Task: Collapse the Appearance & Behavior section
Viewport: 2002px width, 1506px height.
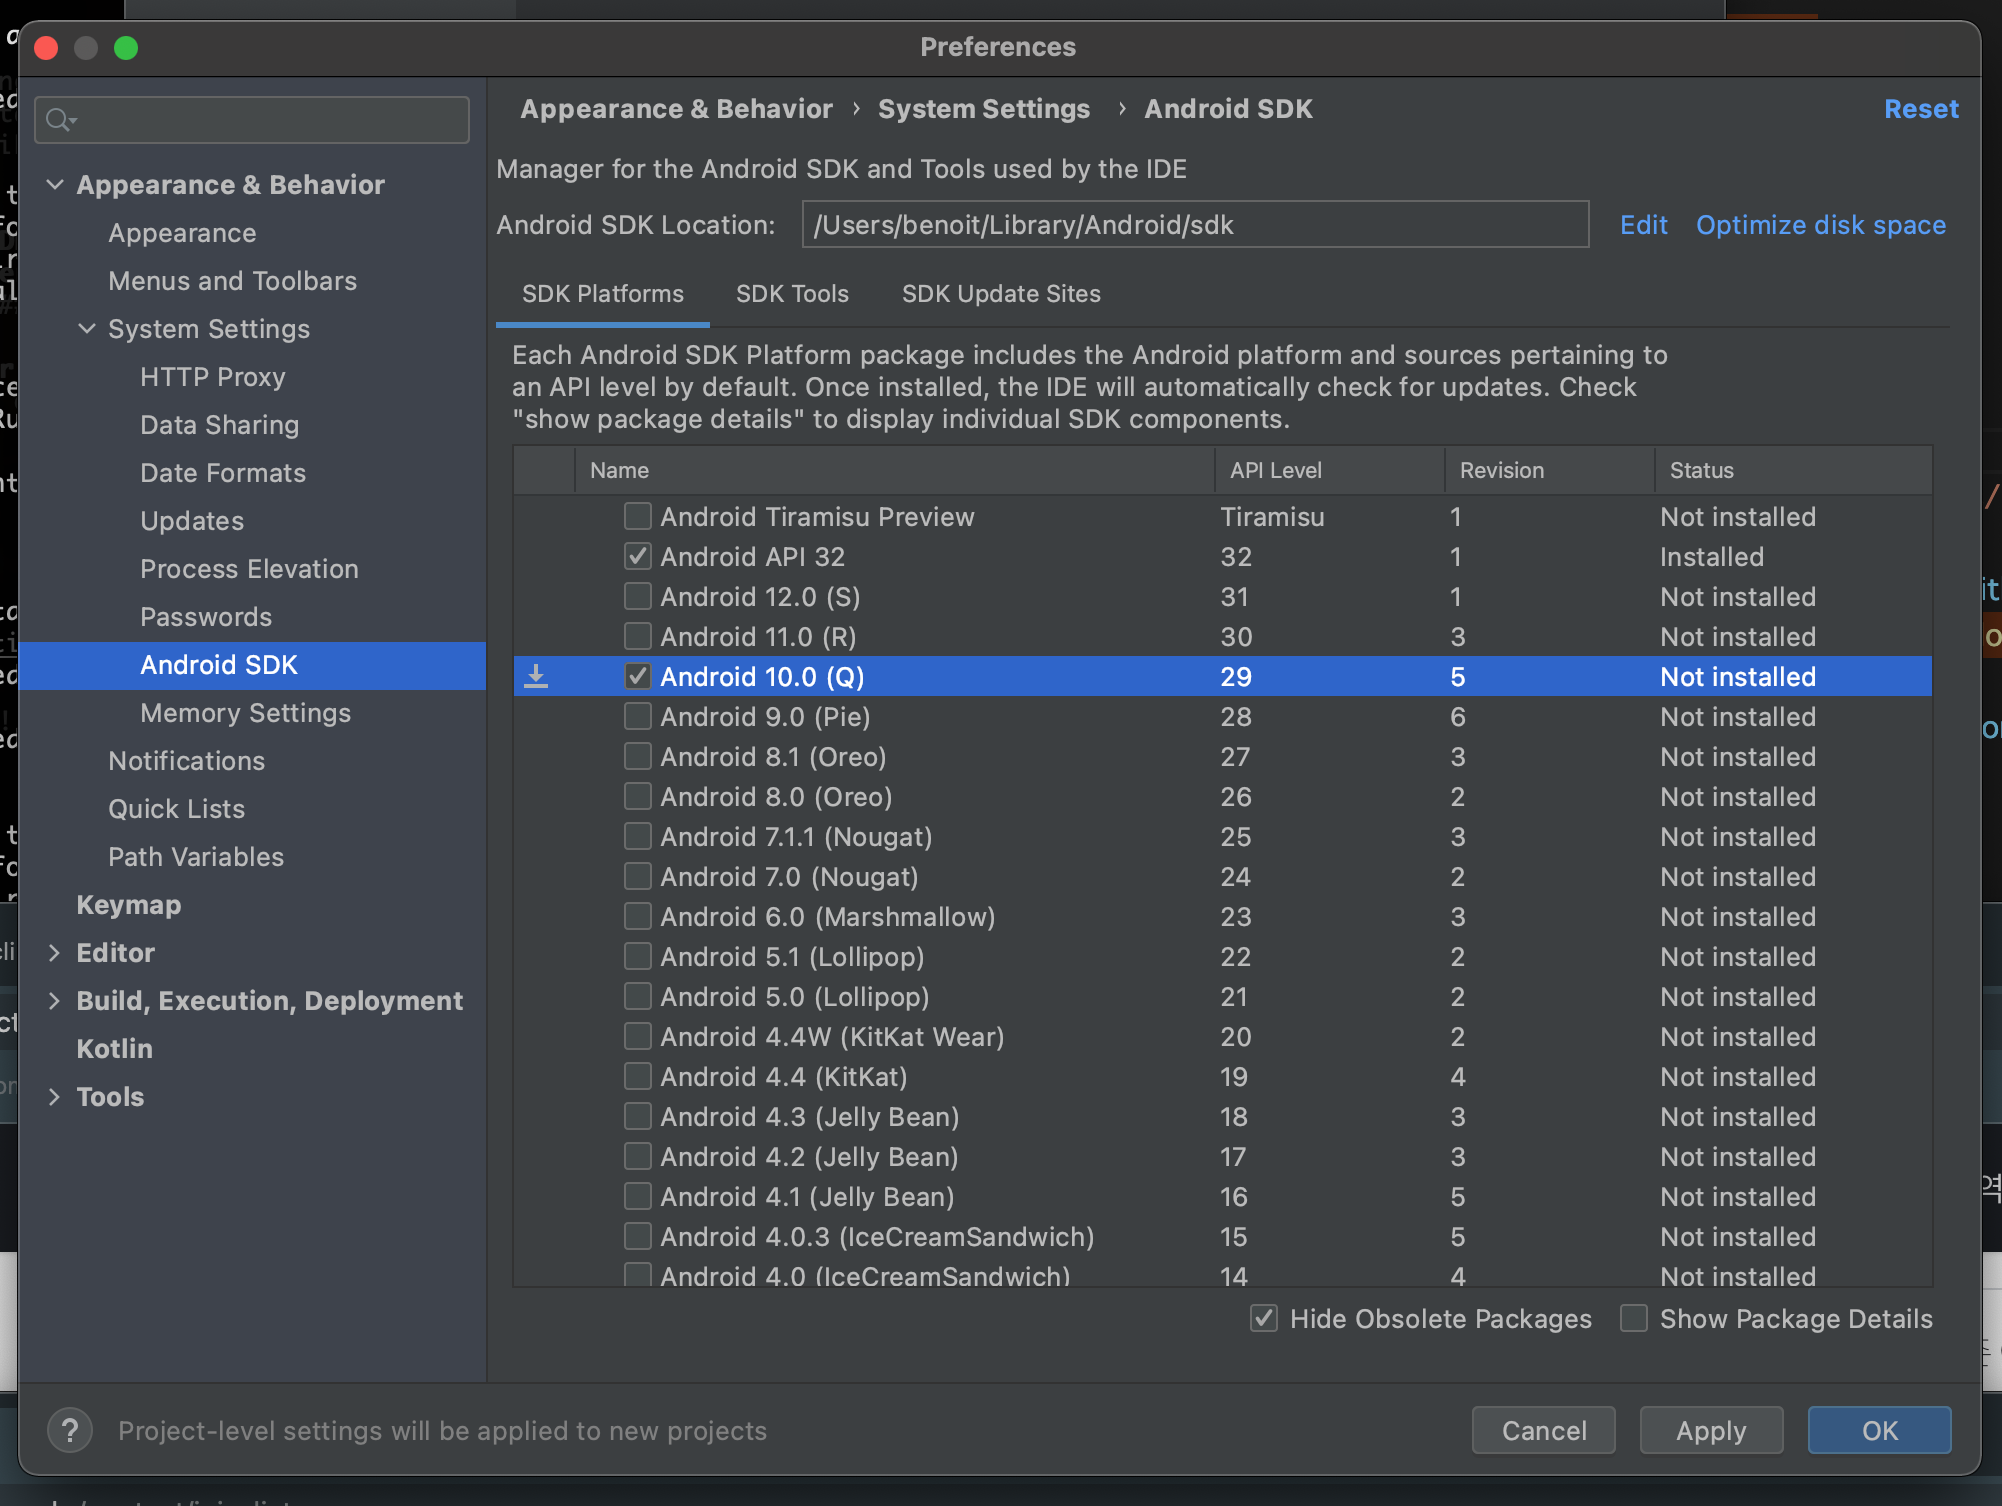Action: (x=55, y=185)
